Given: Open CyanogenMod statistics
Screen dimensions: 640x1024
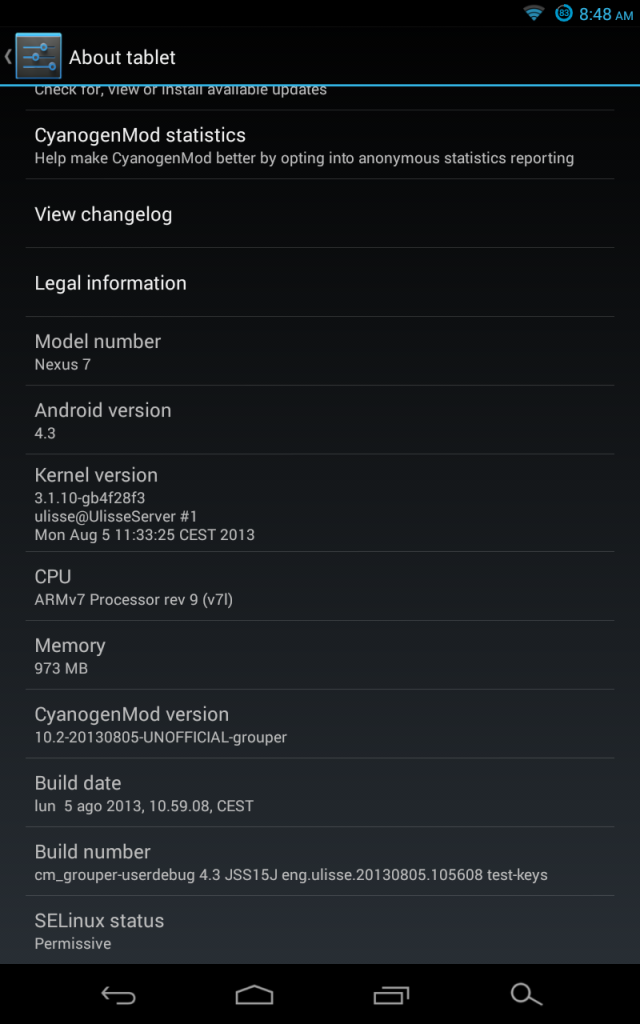Looking at the screenshot, I should [320, 145].
